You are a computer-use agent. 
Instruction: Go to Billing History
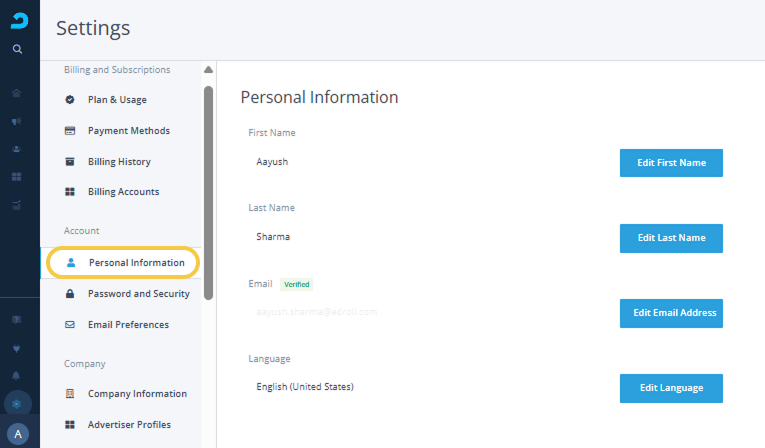tap(118, 162)
